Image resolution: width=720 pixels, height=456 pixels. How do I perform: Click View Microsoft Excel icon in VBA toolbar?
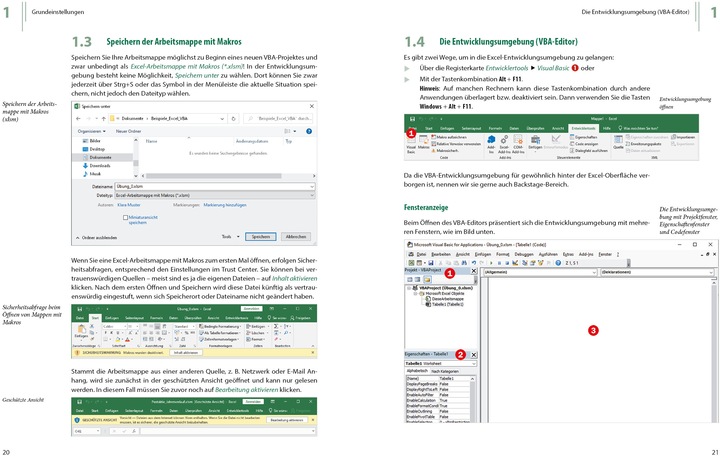tap(411, 263)
